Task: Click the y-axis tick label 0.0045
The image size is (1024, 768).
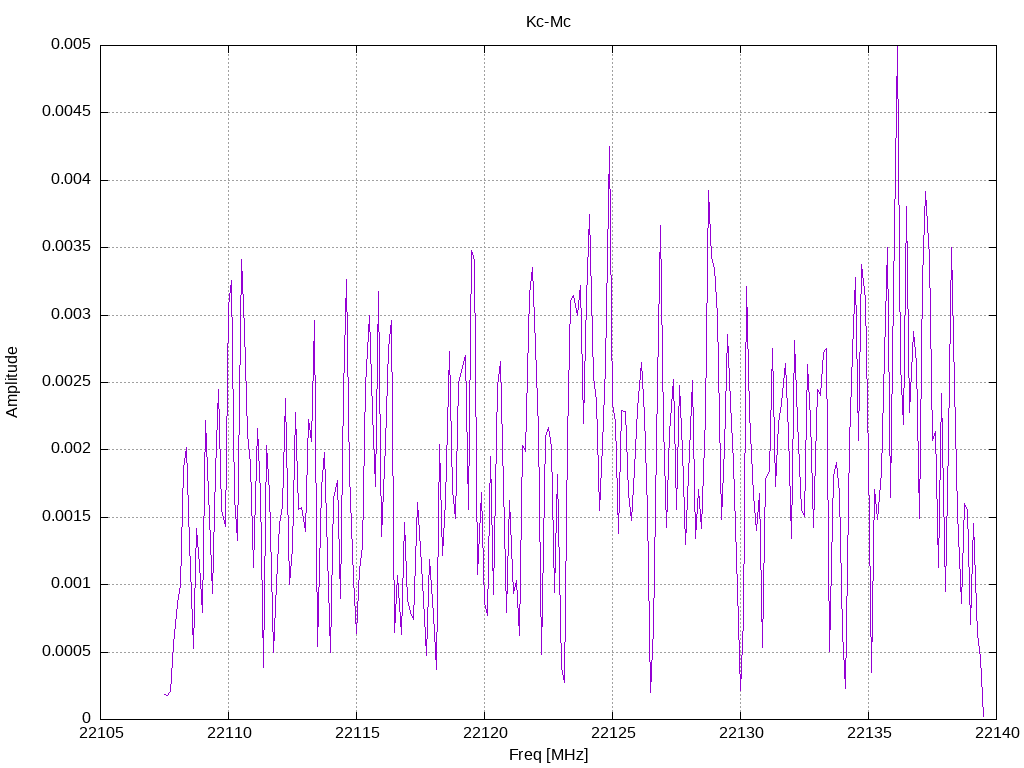Action: pos(67,112)
